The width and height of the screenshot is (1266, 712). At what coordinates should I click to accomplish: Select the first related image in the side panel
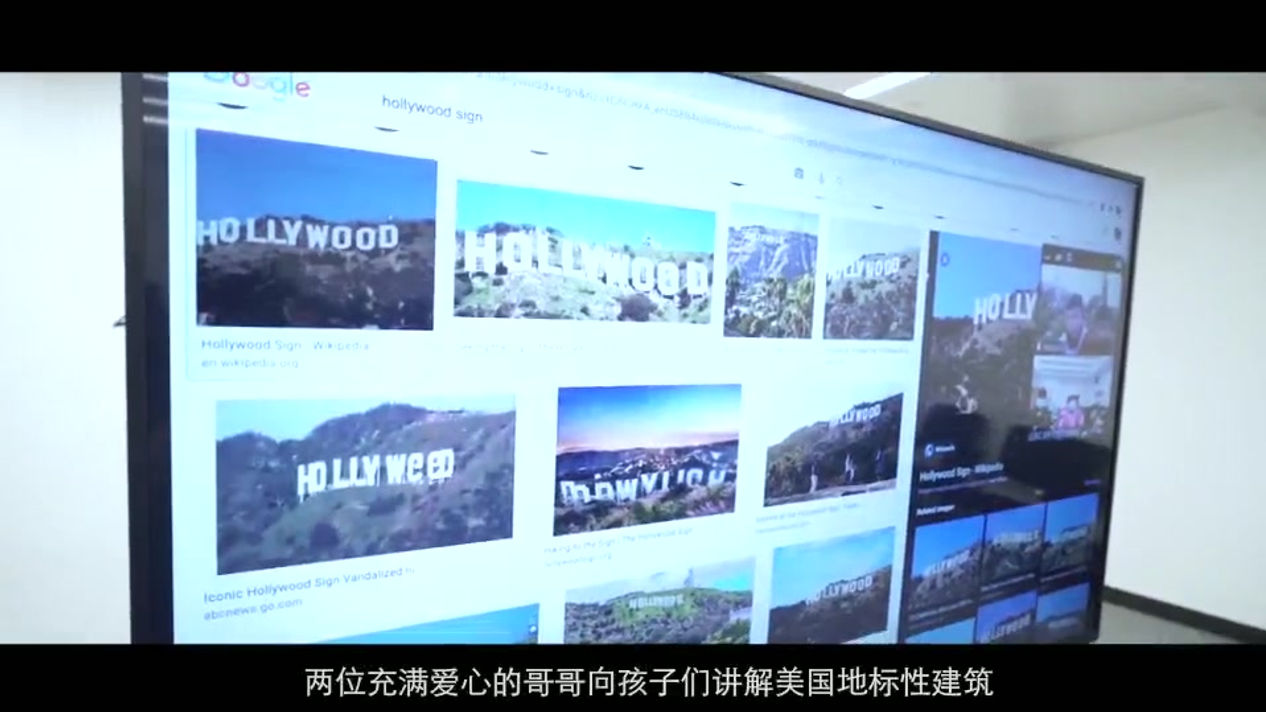tap(946, 561)
